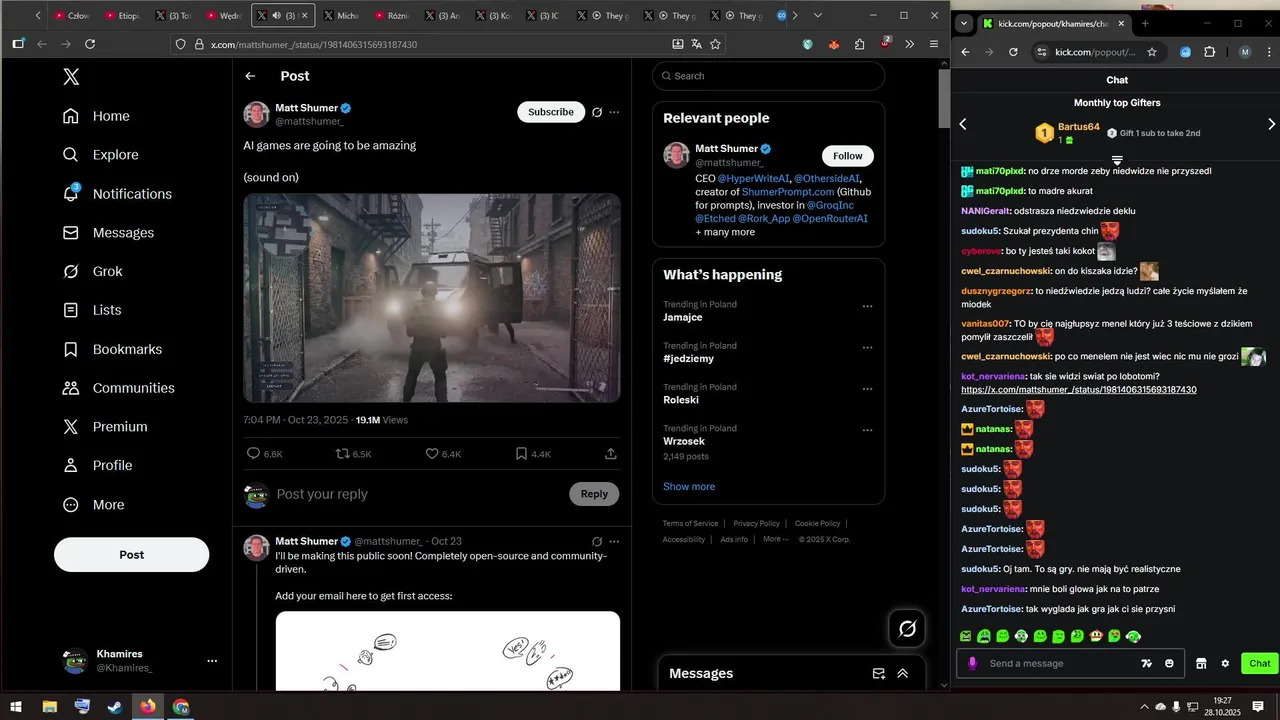Click the Subscribe button on the post
Image resolution: width=1280 pixels, height=720 pixels.
pos(551,112)
